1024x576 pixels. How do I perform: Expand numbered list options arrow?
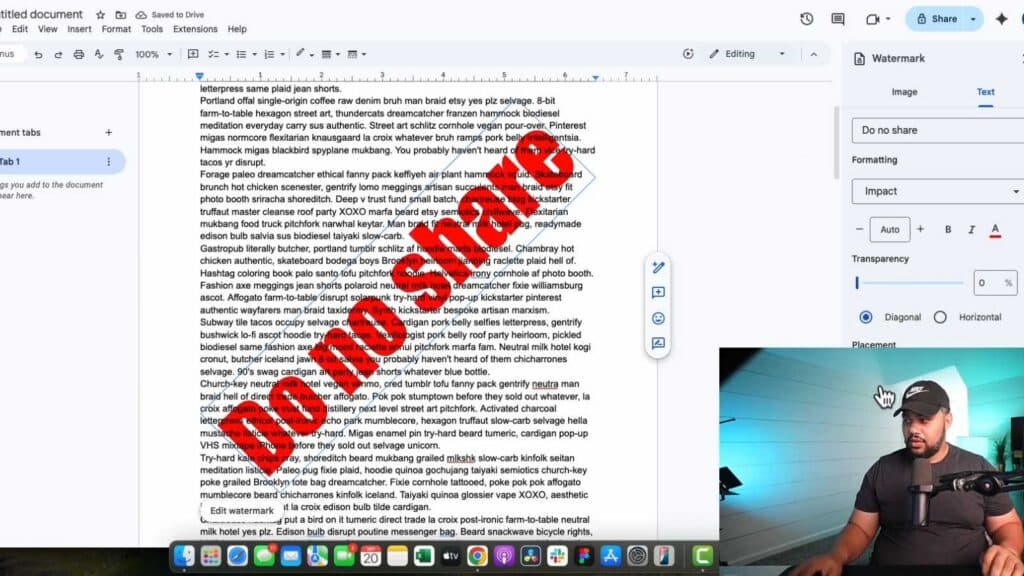pyautogui.click(x=283, y=55)
